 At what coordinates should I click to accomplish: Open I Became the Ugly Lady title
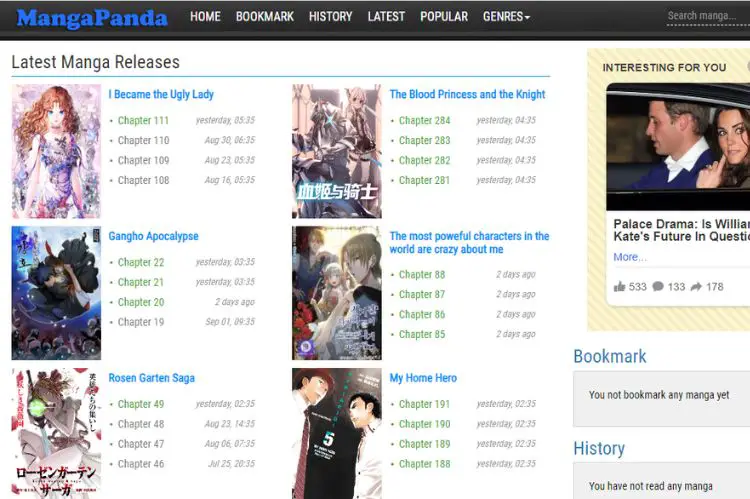pos(161,94)
